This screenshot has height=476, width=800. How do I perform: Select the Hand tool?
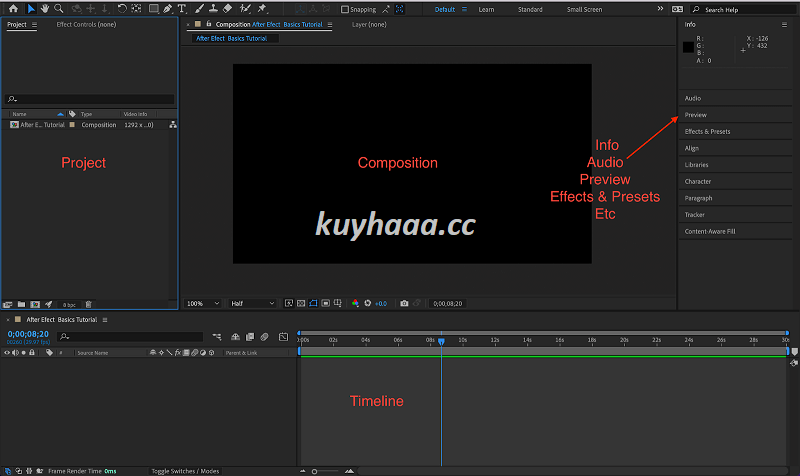click(45, 9)
